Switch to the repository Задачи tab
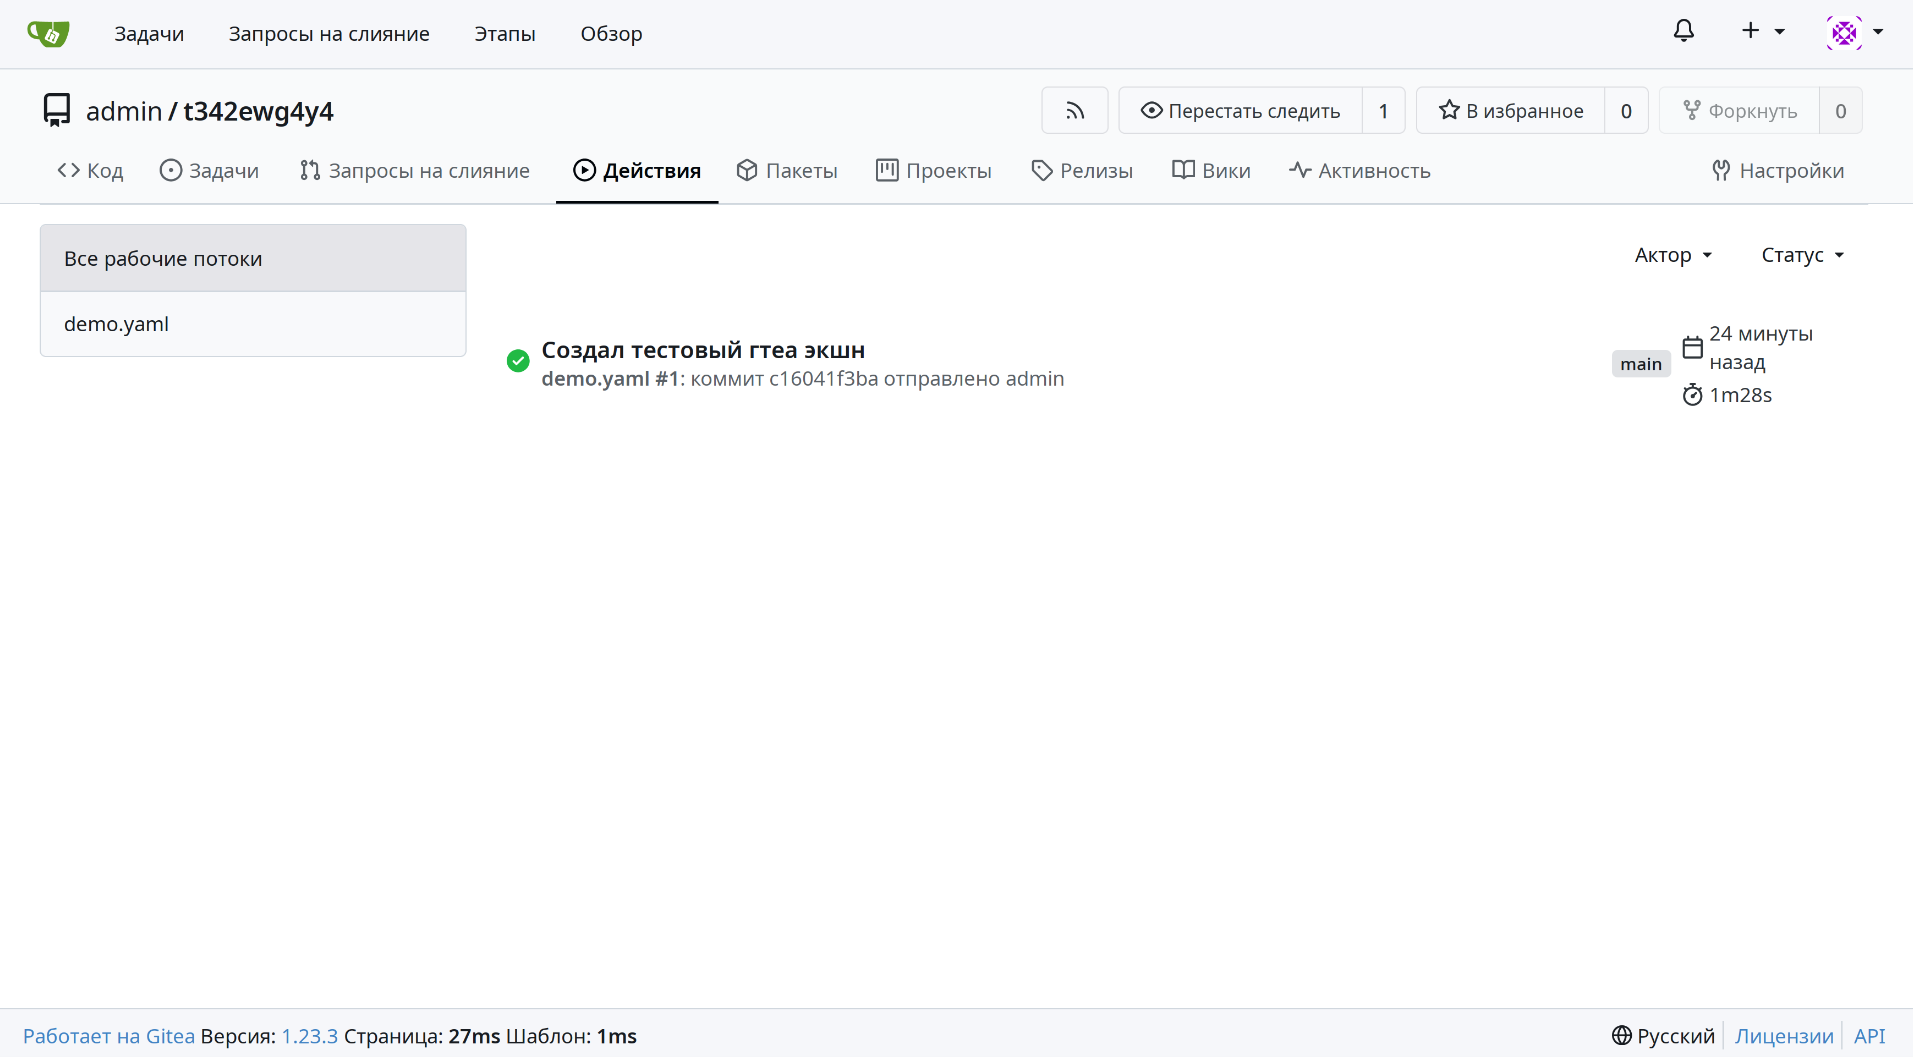This screenshot has width=1913, height=1057. 210,171
